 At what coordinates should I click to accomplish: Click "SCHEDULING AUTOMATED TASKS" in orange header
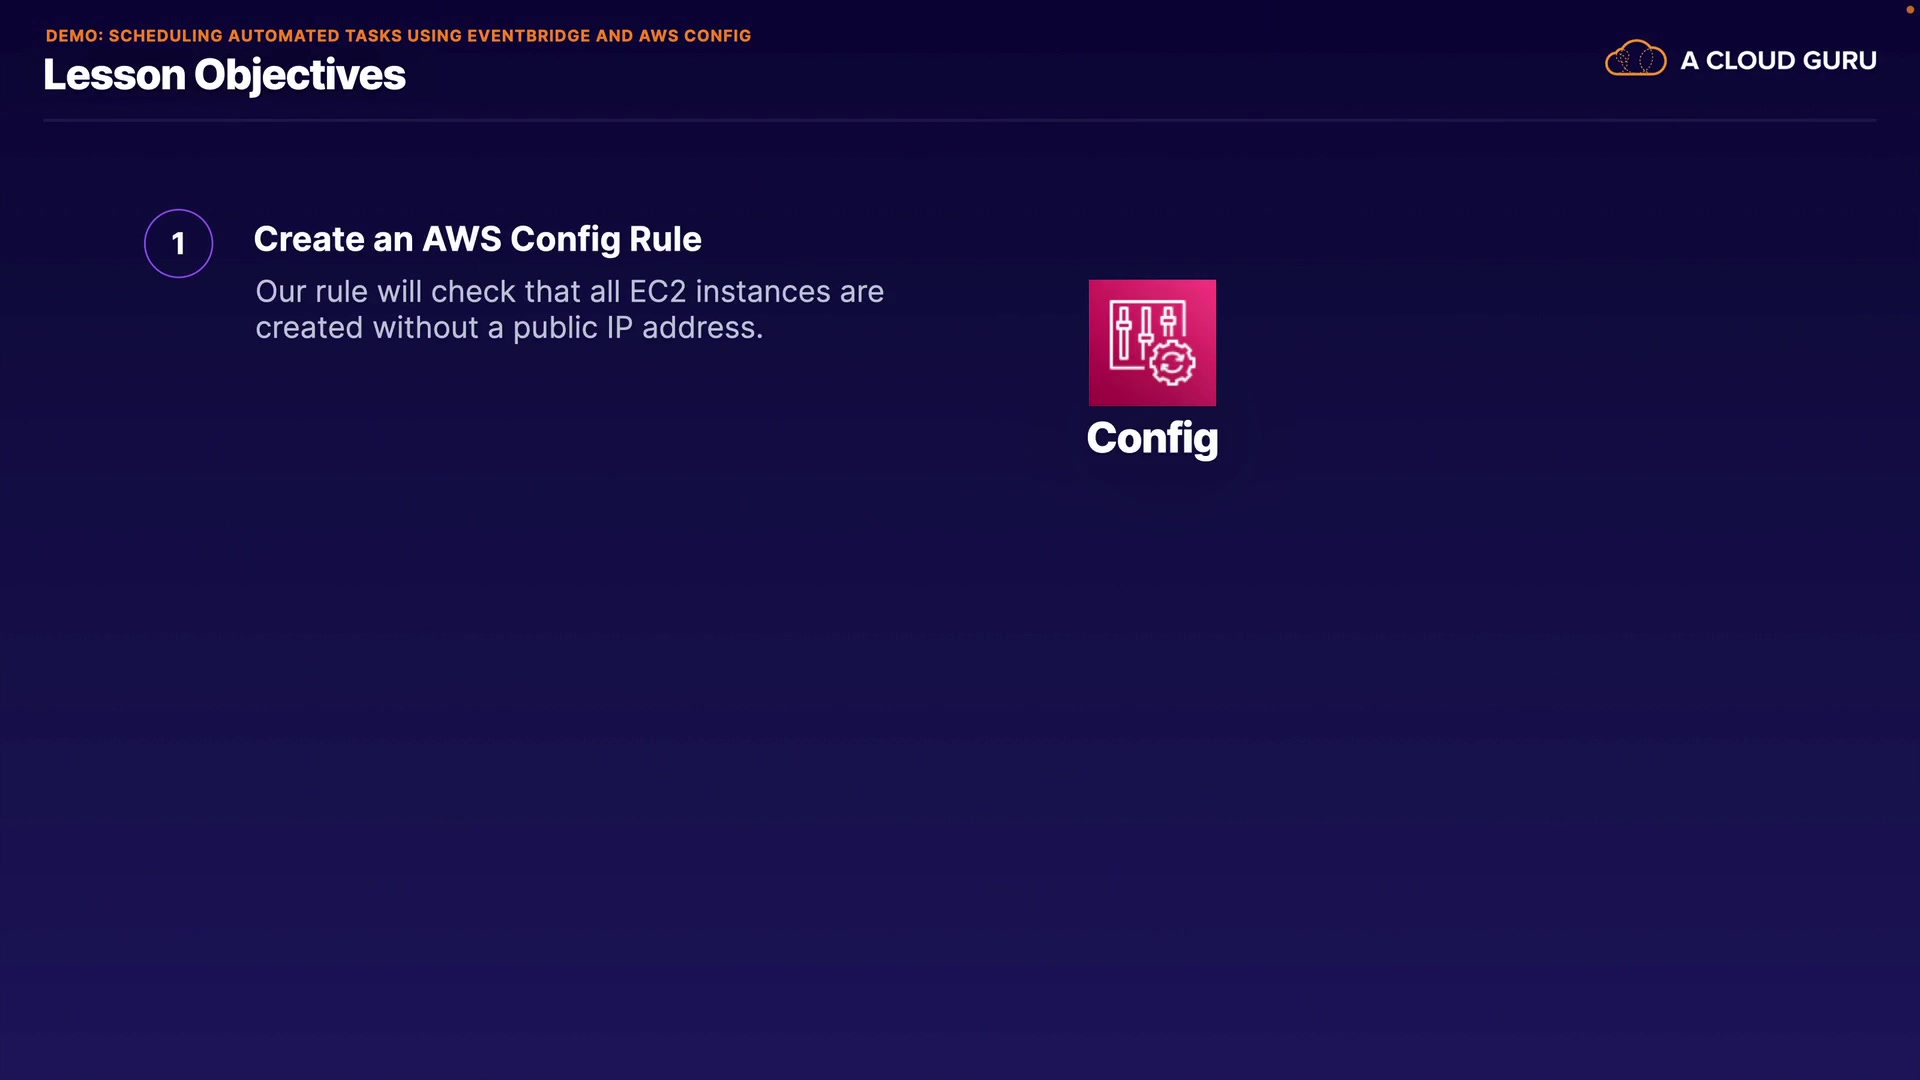pos(254,36)
